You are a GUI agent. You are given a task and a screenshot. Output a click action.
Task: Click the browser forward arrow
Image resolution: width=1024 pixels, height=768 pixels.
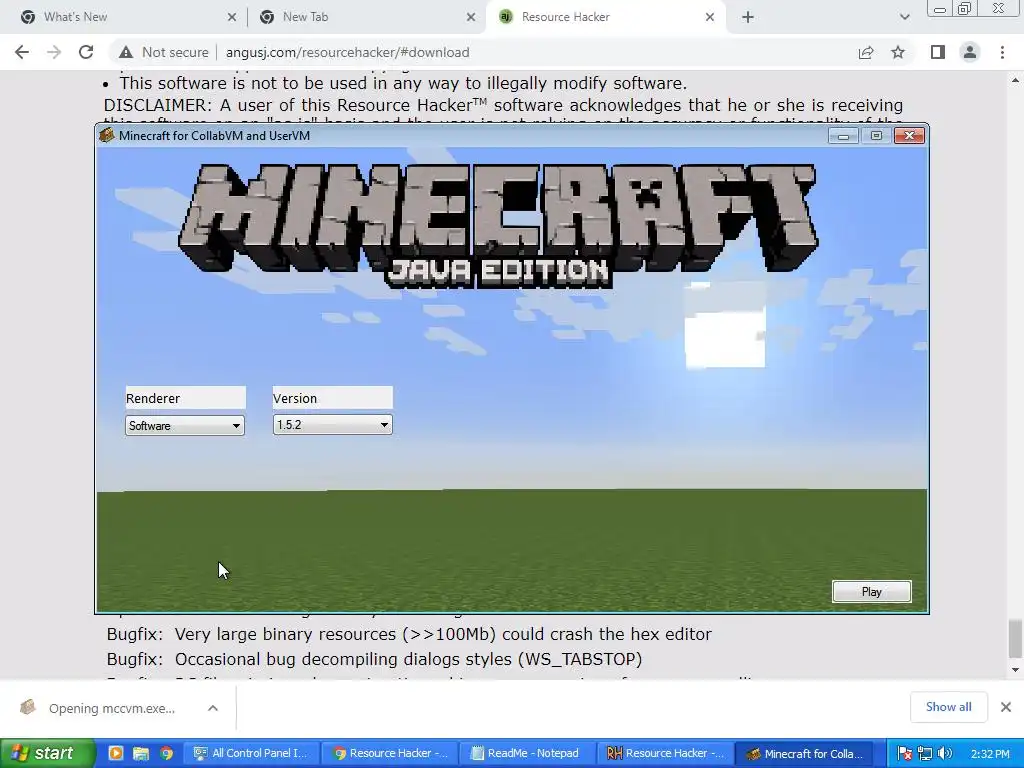pos(54,52)
